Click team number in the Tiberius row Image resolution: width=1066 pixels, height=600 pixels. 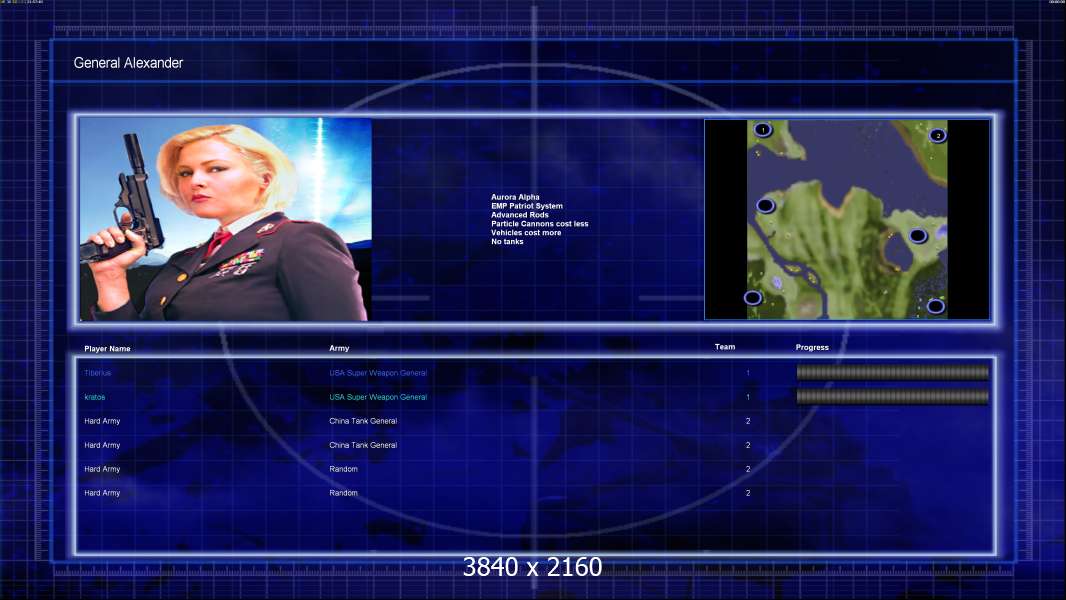(x=748, y=373)
